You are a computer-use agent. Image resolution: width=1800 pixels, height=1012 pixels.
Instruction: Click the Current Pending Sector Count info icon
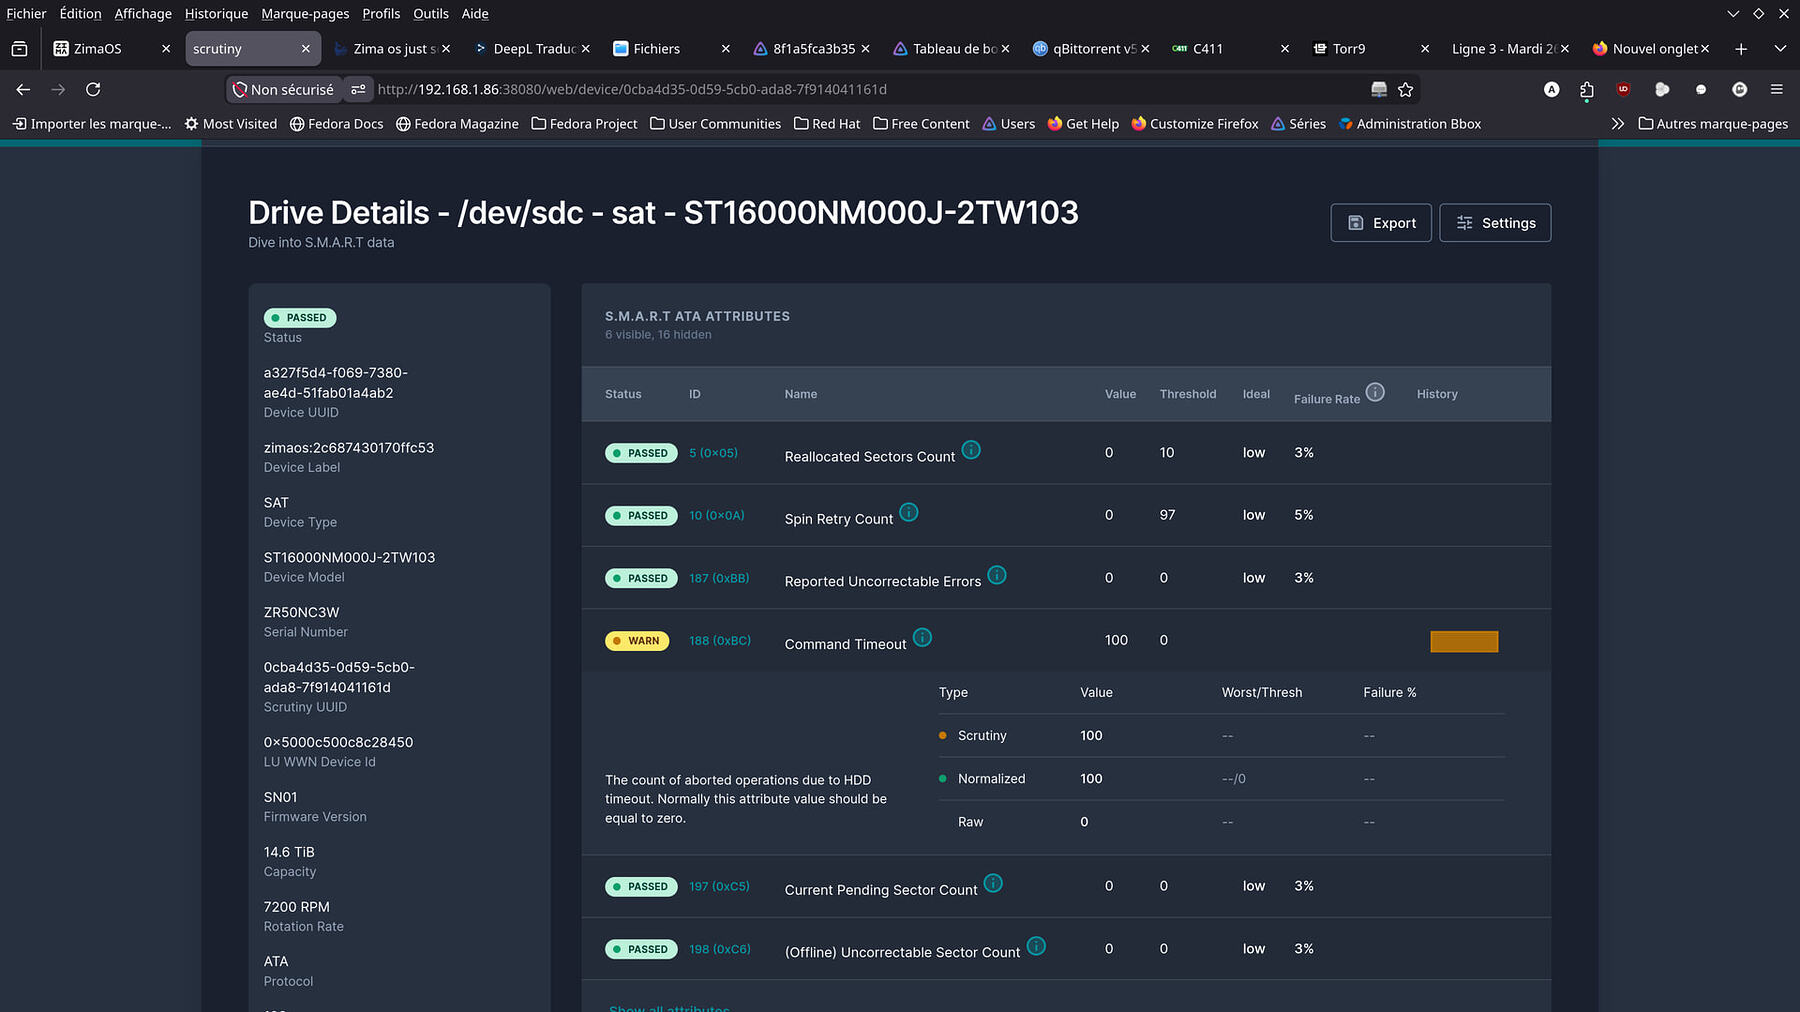(993, 883)
